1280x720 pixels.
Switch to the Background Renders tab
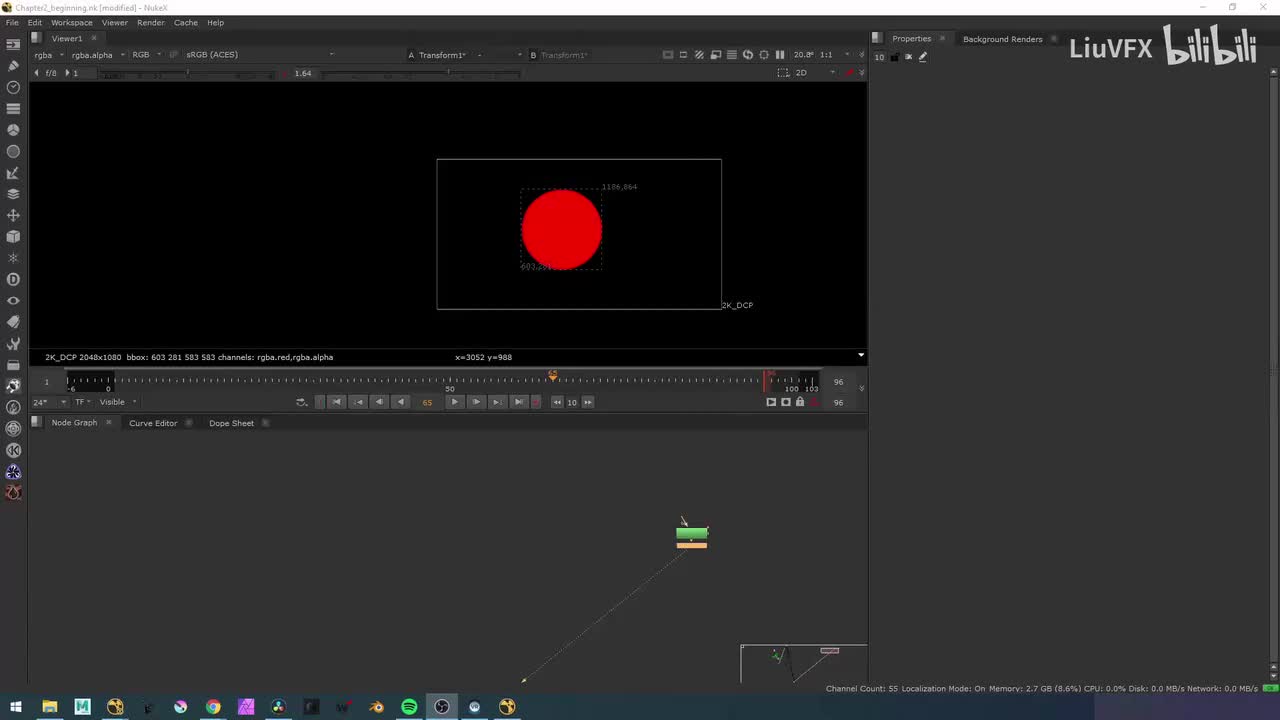click(x=1002, y=39)
